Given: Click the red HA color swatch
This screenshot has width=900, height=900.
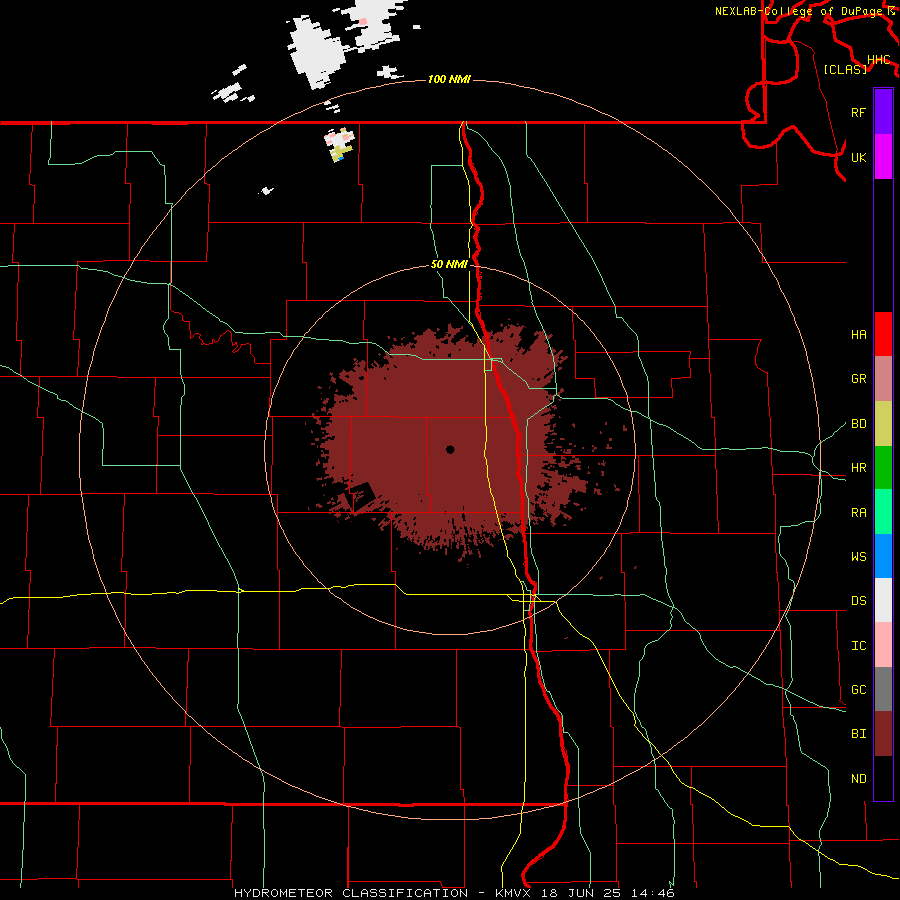Looking at the screenshot, I should (x=883, y=334).
